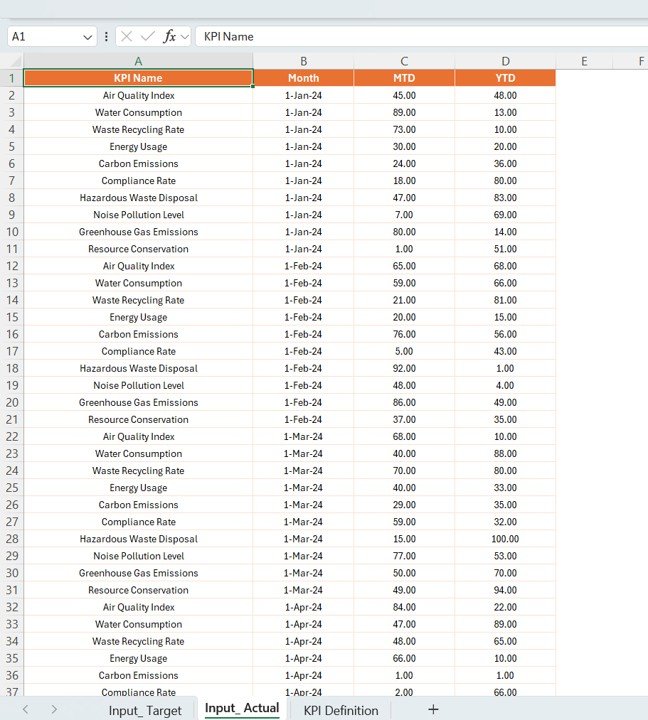Click the Insert Function fx icon
The width and height of the screenshot is (648, 720).
[x=170, y=36]
